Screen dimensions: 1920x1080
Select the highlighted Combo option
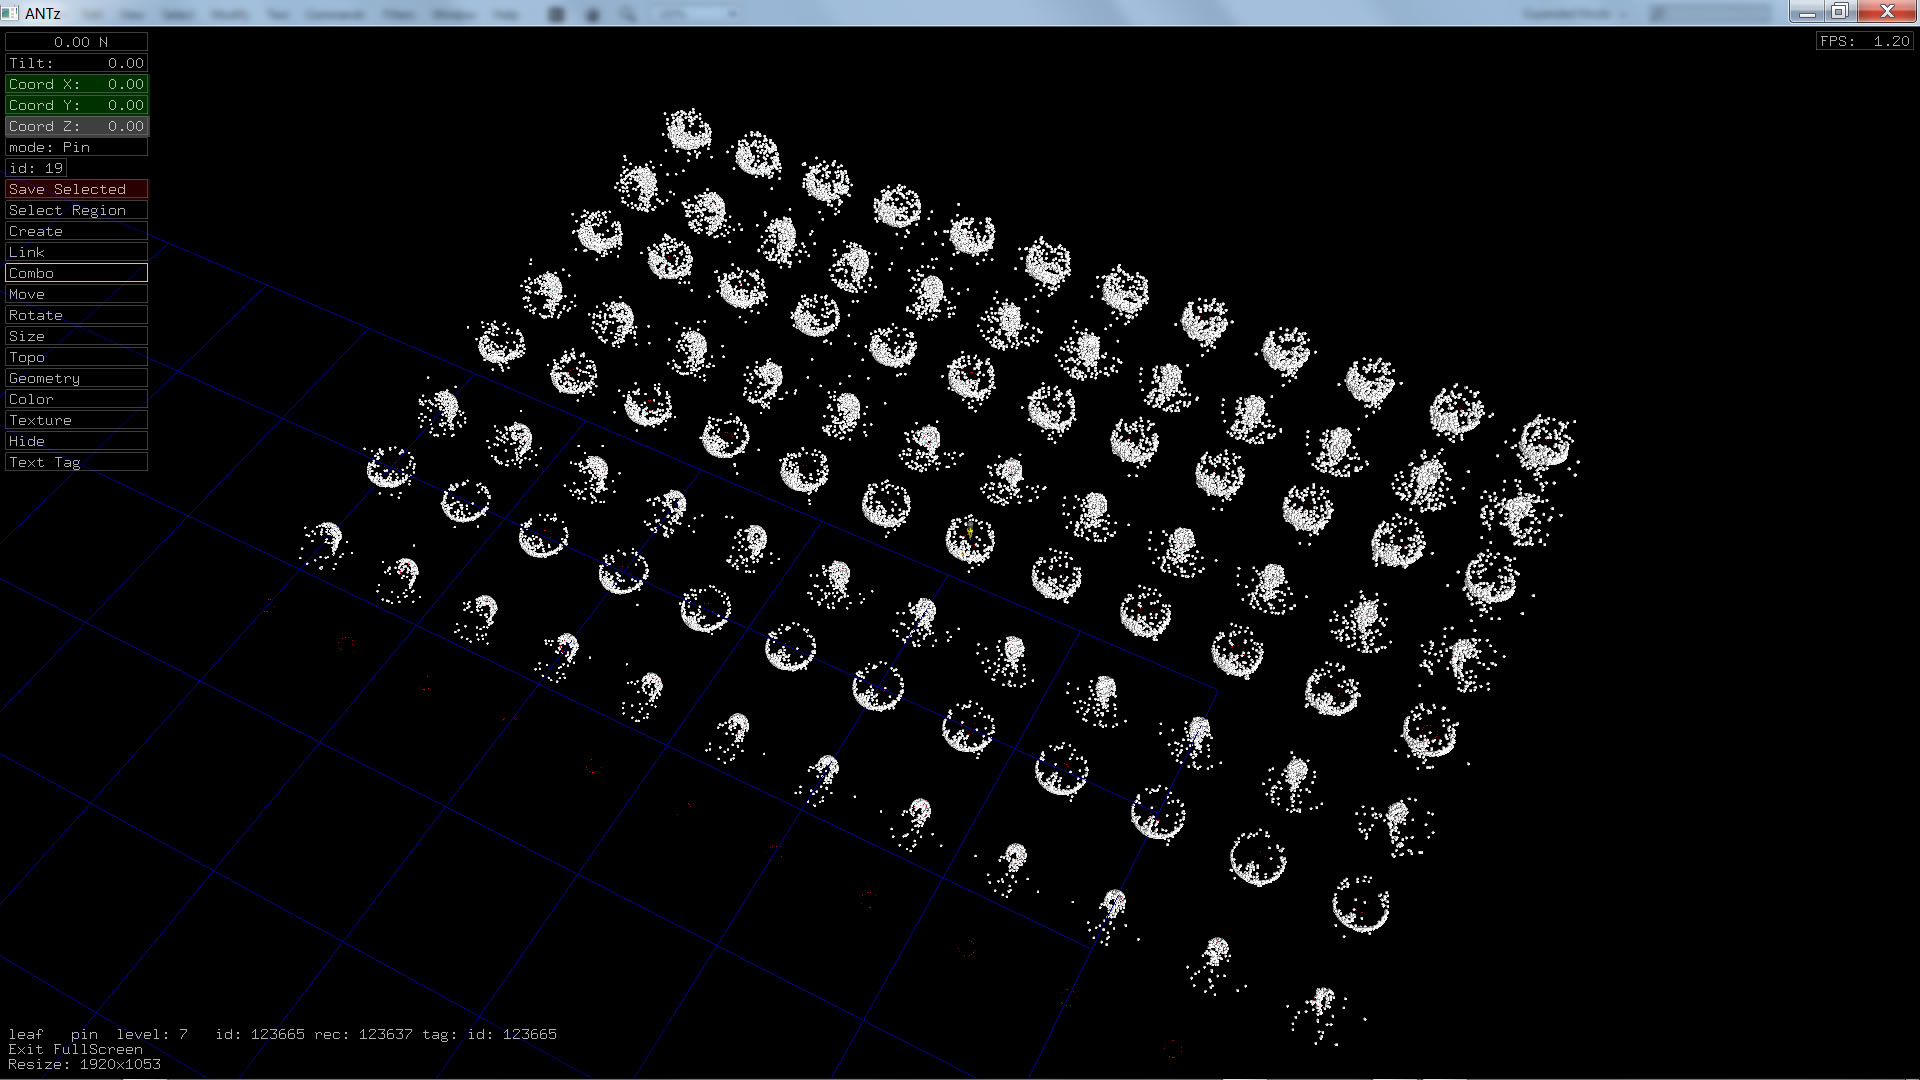click(x=76, y=273)
